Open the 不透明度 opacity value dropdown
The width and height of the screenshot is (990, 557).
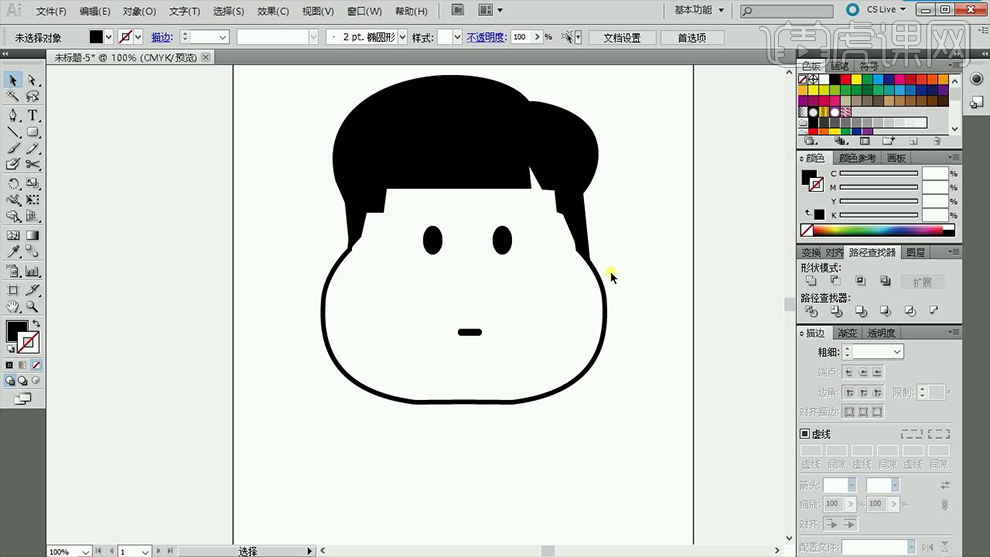[537, 37]
